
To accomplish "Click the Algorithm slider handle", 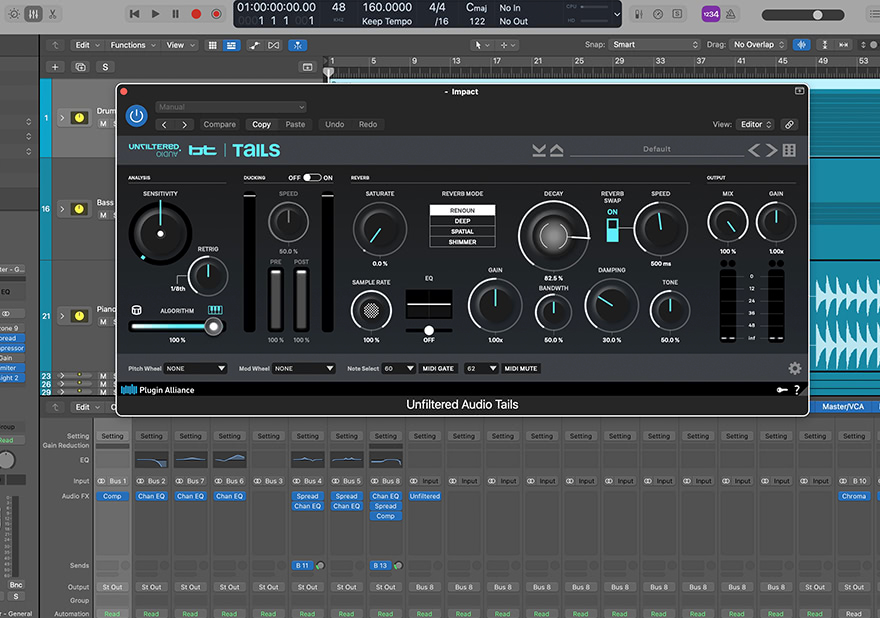I will 213,326.
